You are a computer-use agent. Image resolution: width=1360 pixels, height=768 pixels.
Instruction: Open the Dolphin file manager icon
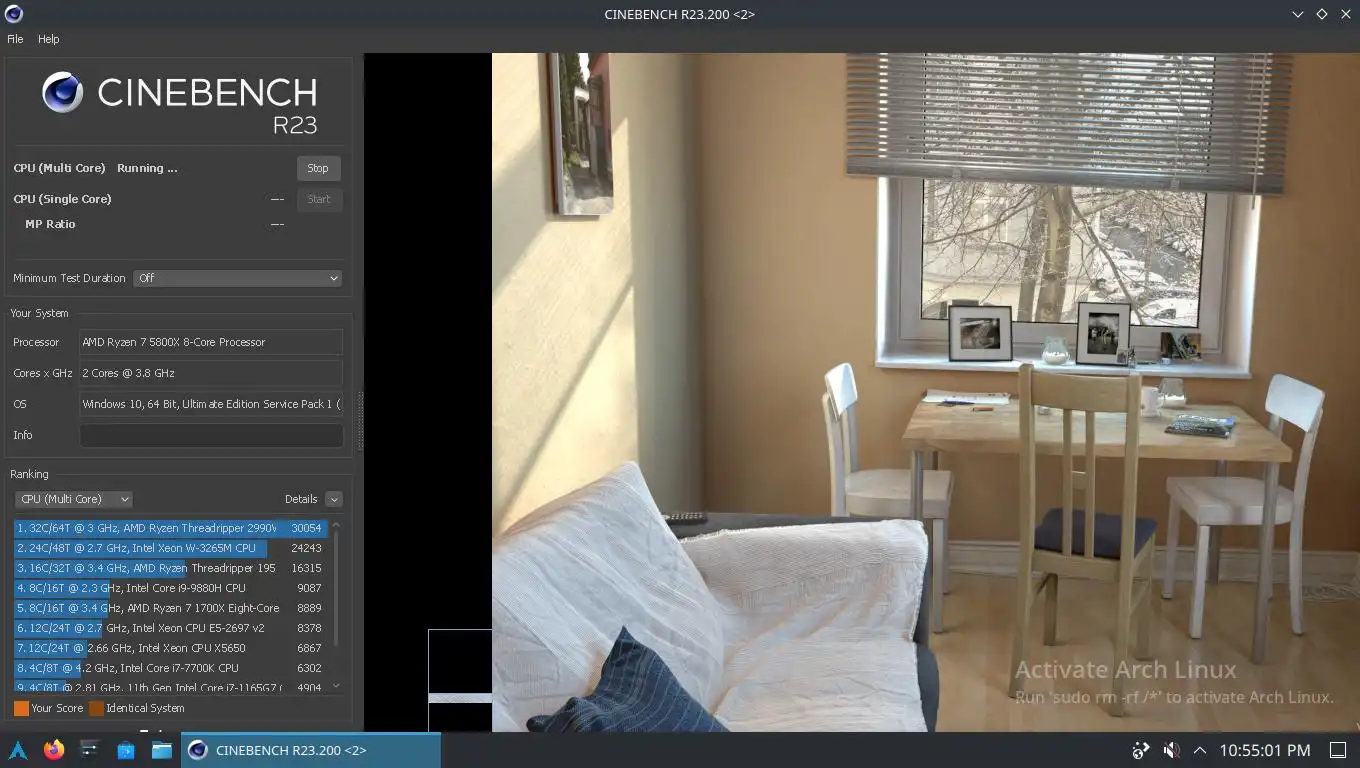[x=162, y=750]
